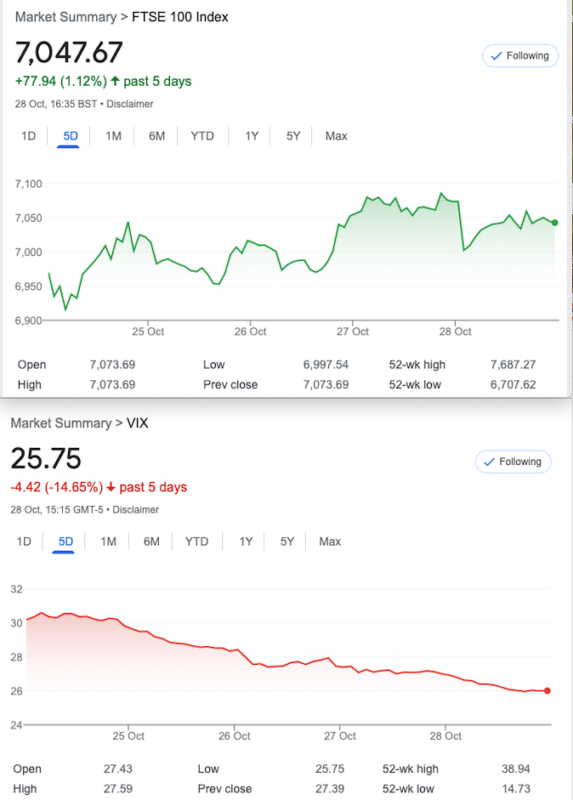Screen dimensions: 573x800
Task: Select the 5Y tab on FTSE chart
Action: pos(293,136)
